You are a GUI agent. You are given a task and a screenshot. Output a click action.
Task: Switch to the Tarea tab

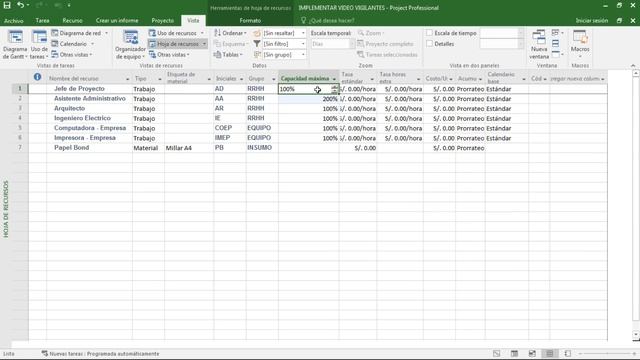pyautogui.click(x=42, y=20)
